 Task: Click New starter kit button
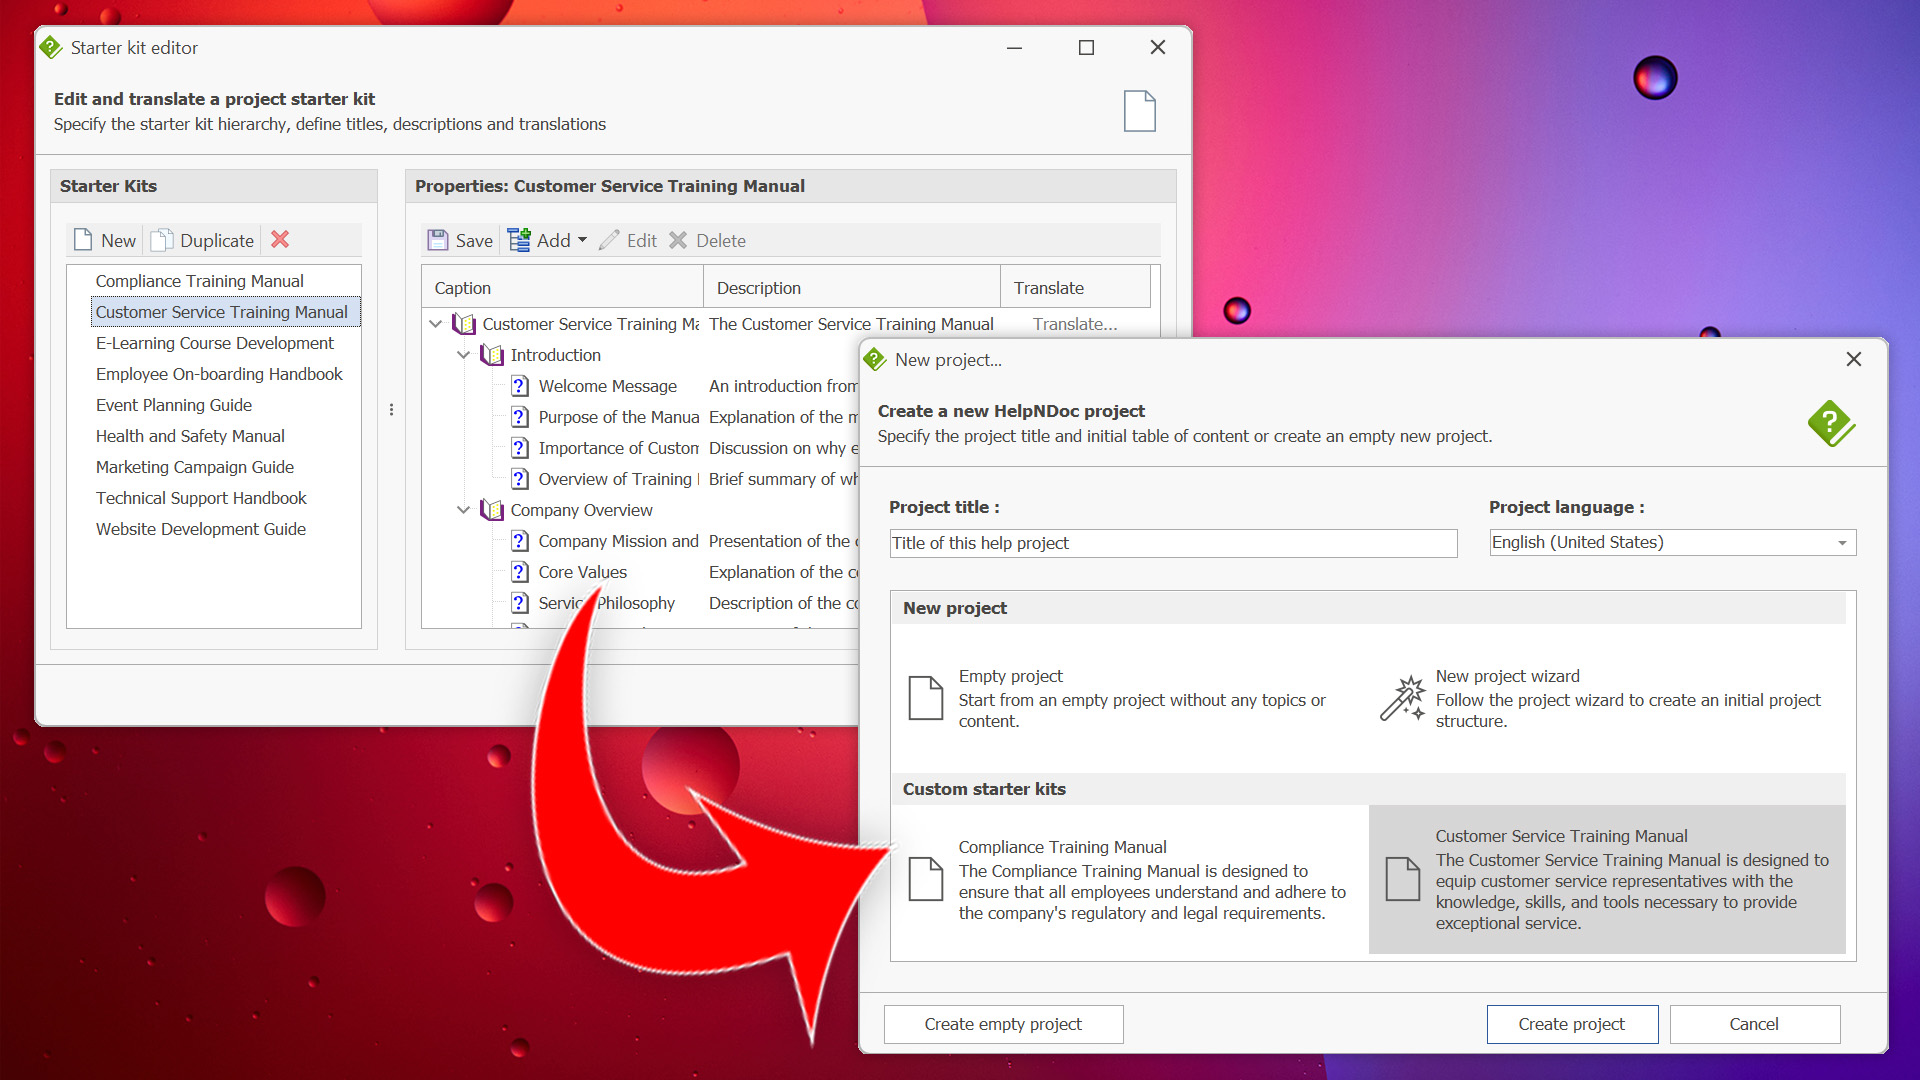tap(105, 240)
